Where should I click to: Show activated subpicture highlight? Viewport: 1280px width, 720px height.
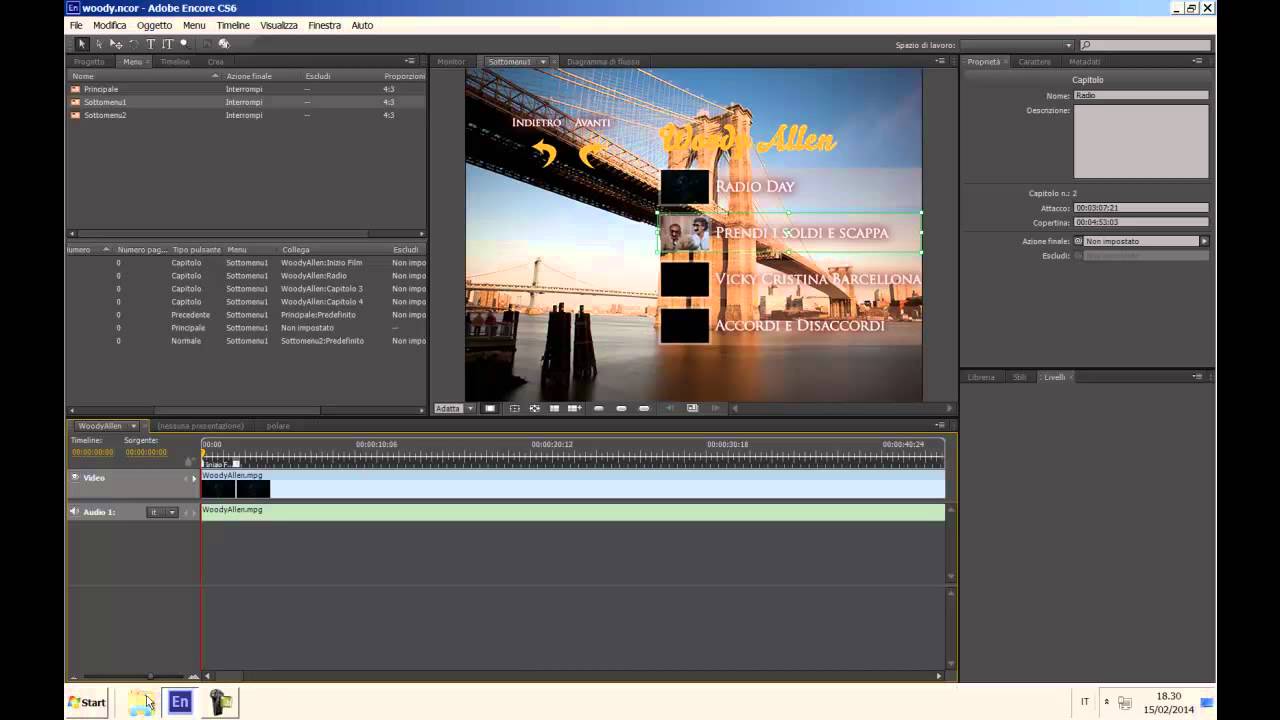[644, 408]
